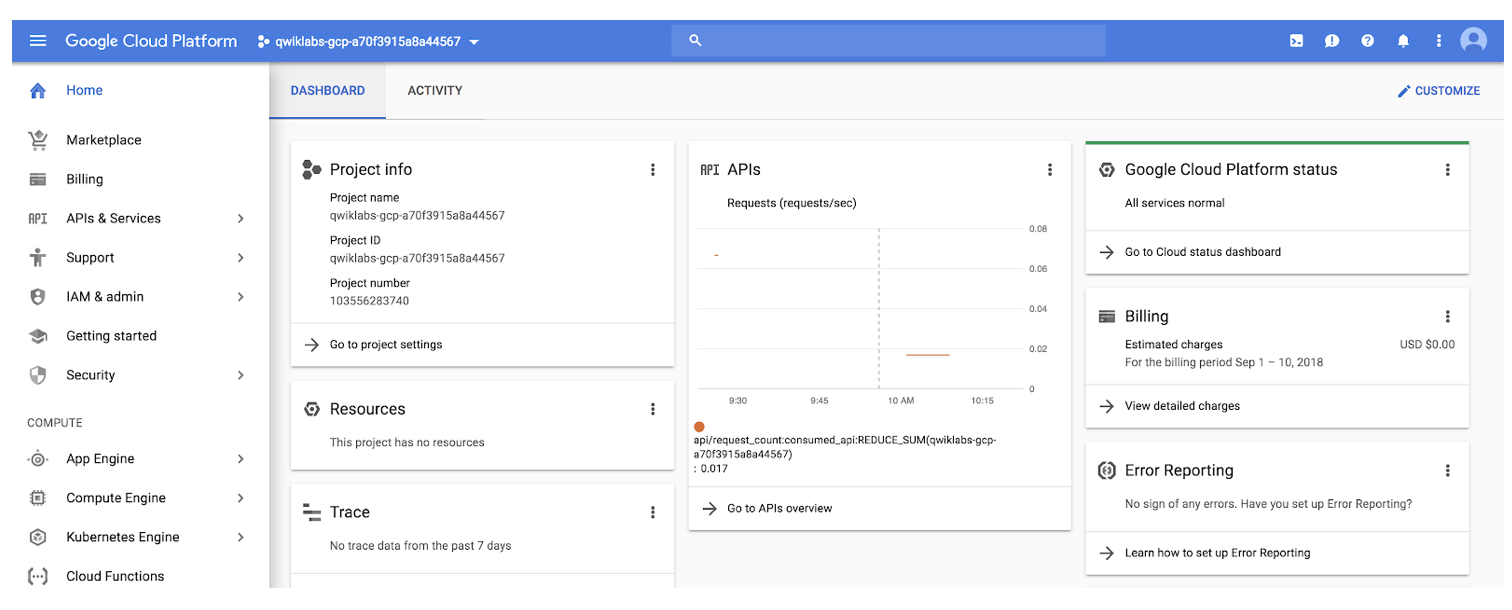
Task: Expand the APIs & Services submenu arrow
Action: coord(241,219)
